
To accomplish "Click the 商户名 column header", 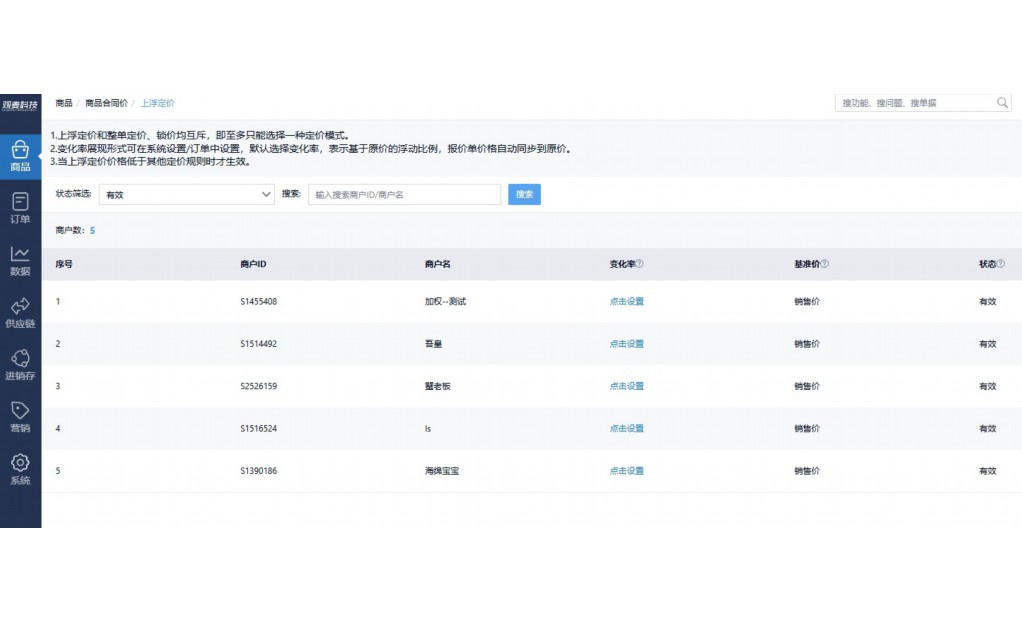I will coord(437,264).
